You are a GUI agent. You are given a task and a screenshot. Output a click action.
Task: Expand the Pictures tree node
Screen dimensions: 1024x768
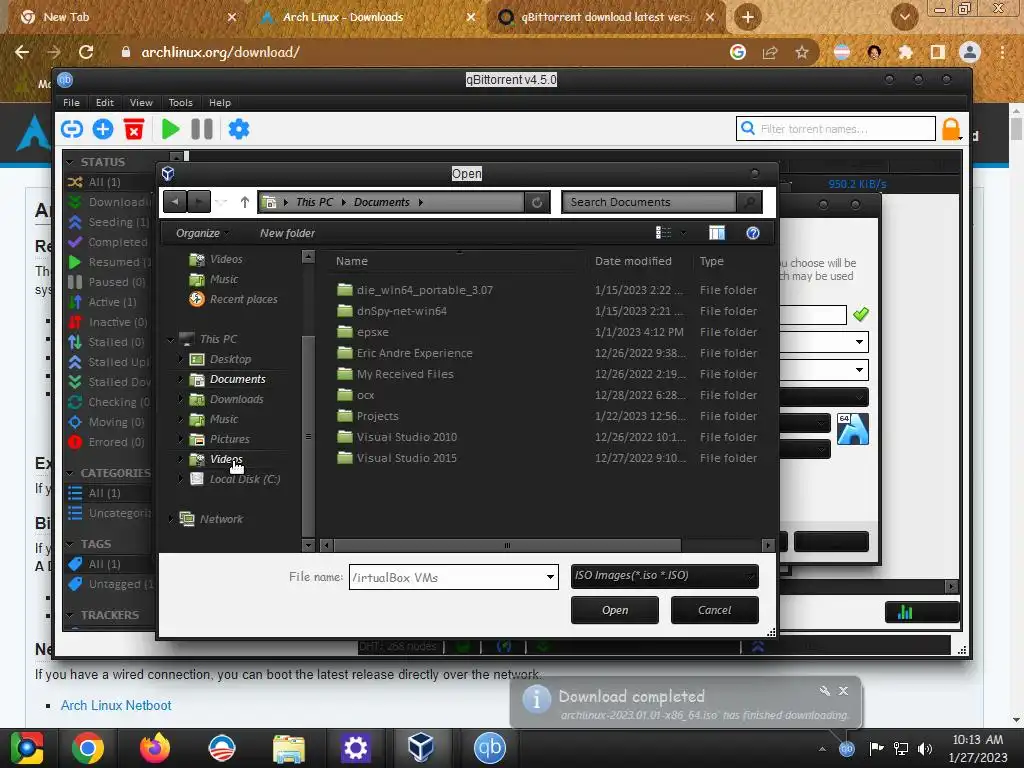tap(180, 439)
